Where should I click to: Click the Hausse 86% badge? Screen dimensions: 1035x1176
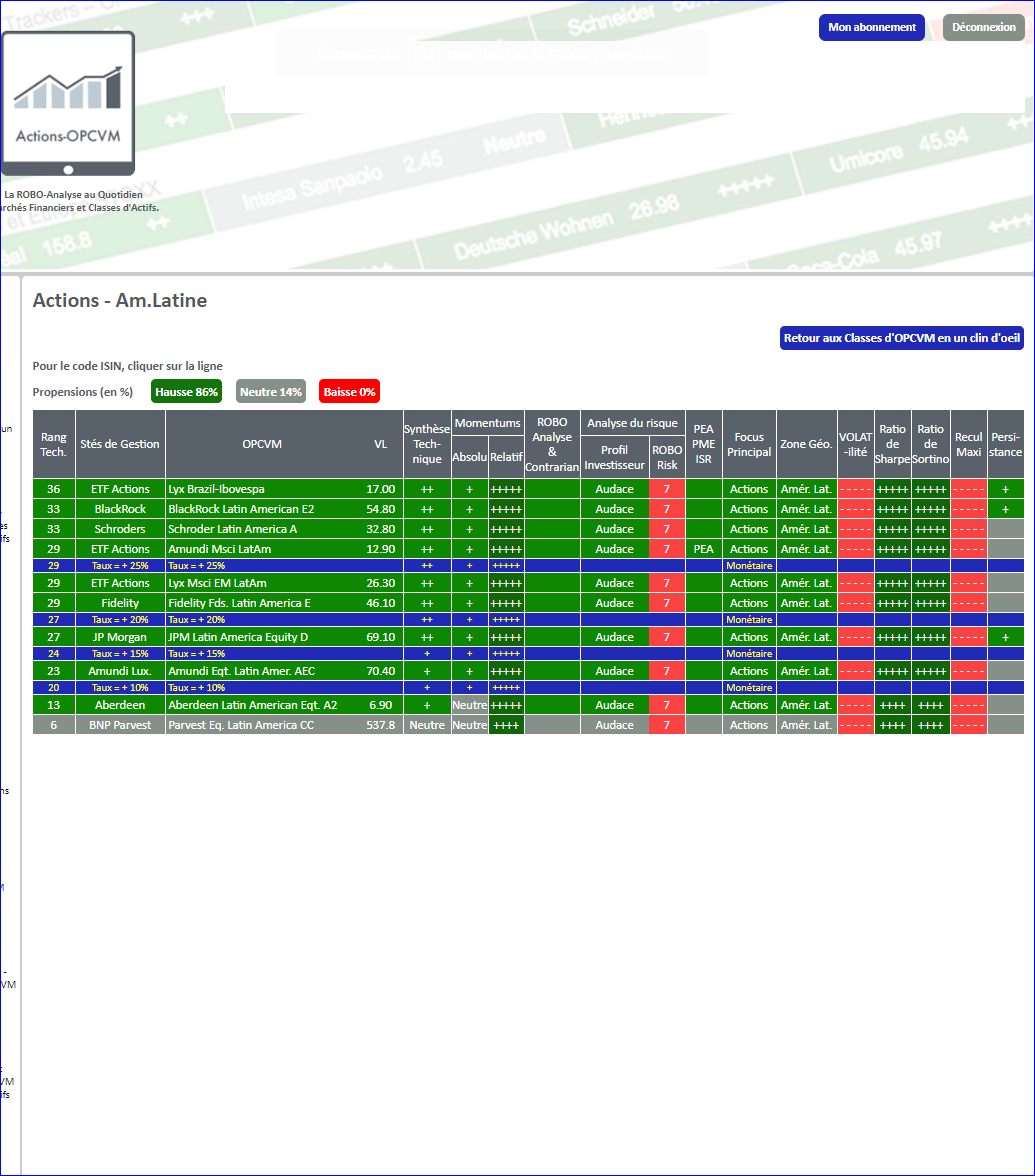pyautogui.click(x=186, y=392)
